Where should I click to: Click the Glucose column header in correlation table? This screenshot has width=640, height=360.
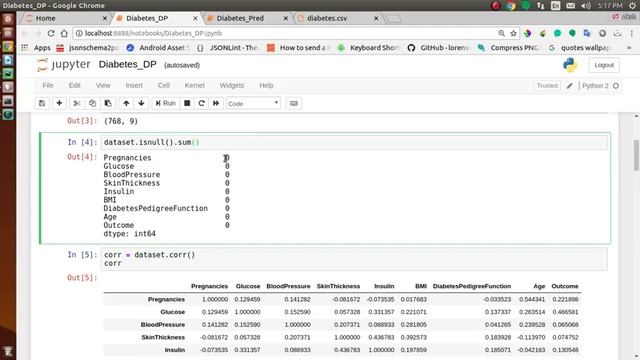[248, 286]
